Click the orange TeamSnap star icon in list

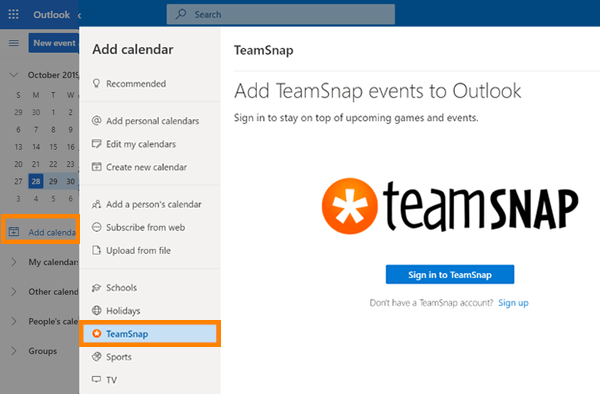(x=97, y=334)
